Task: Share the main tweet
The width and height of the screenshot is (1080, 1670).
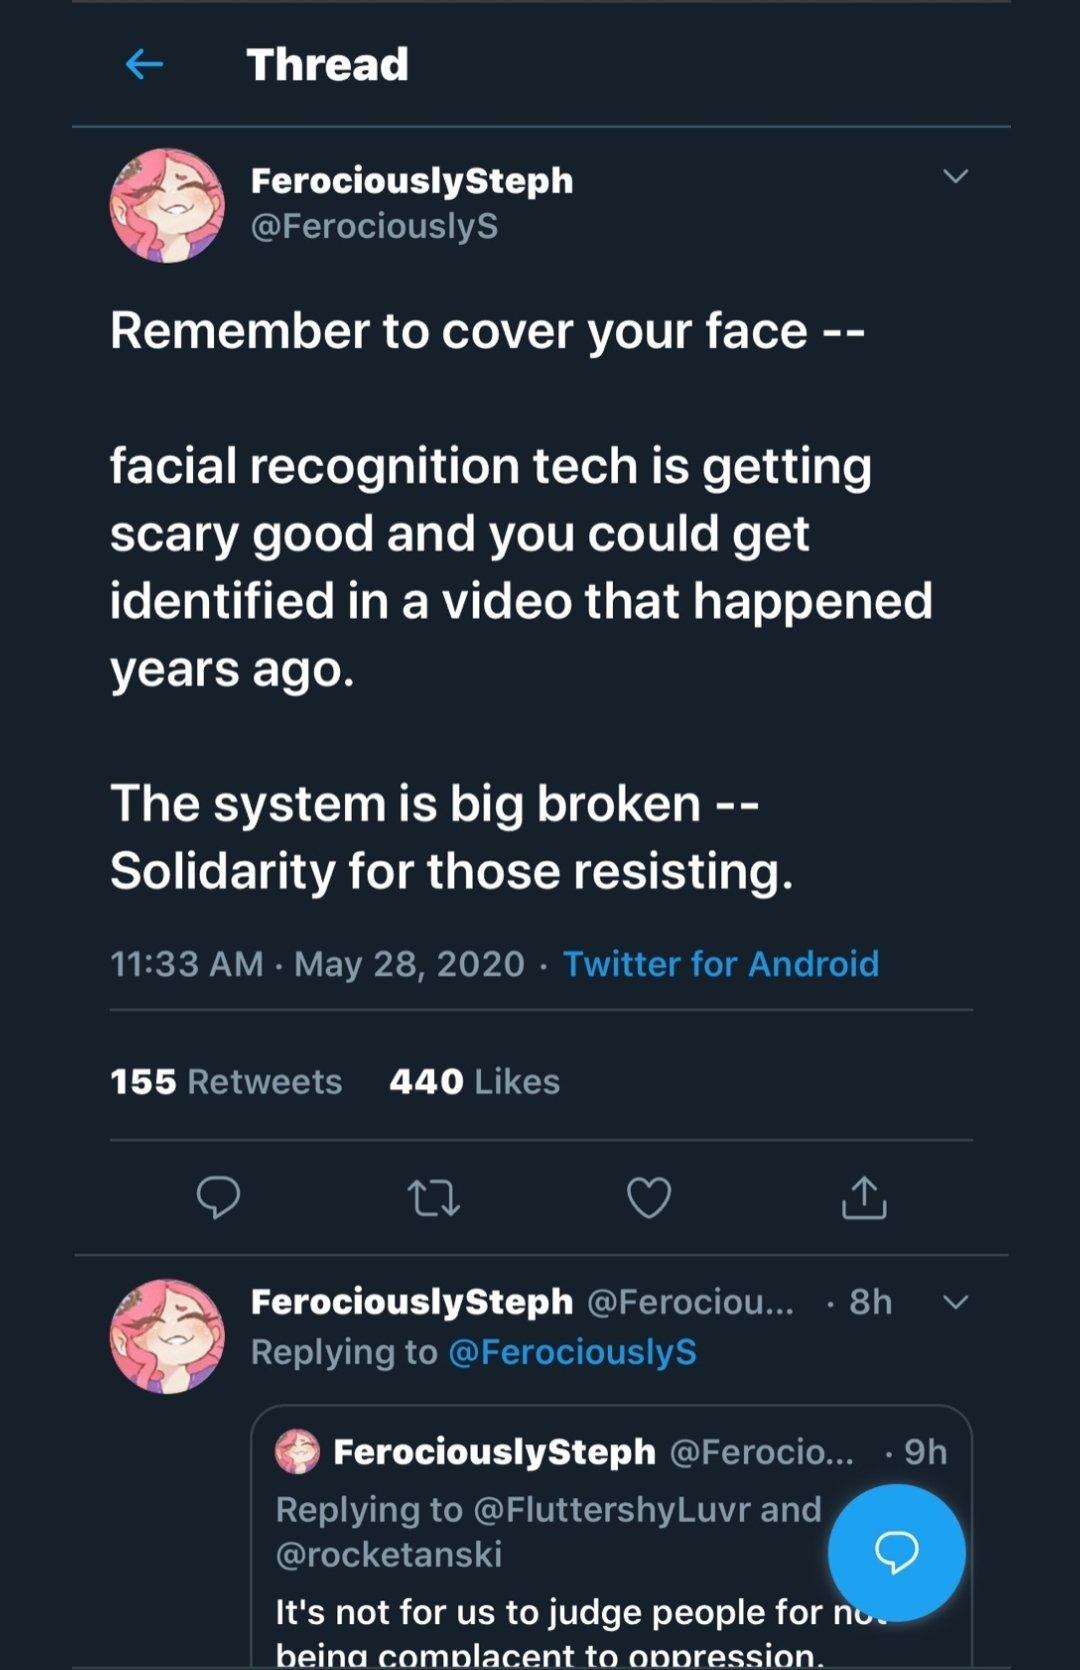Action: pyautogui.click(x=864, y=1197)
